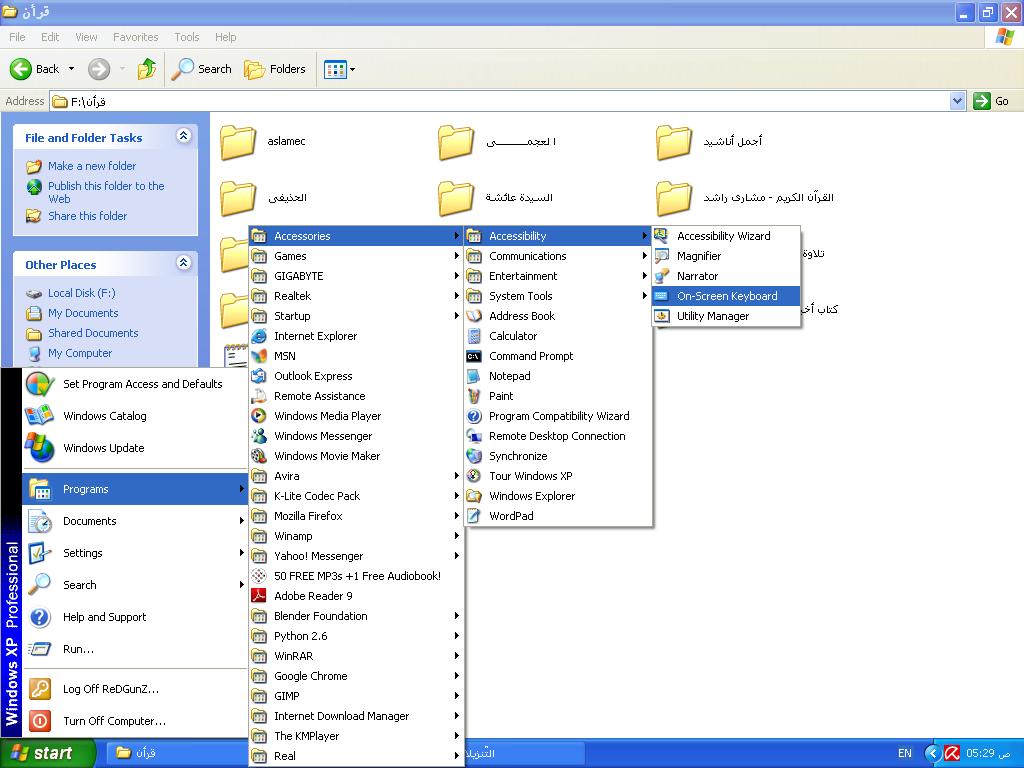Expand the Entertainment submenu

tap(558, 276)
